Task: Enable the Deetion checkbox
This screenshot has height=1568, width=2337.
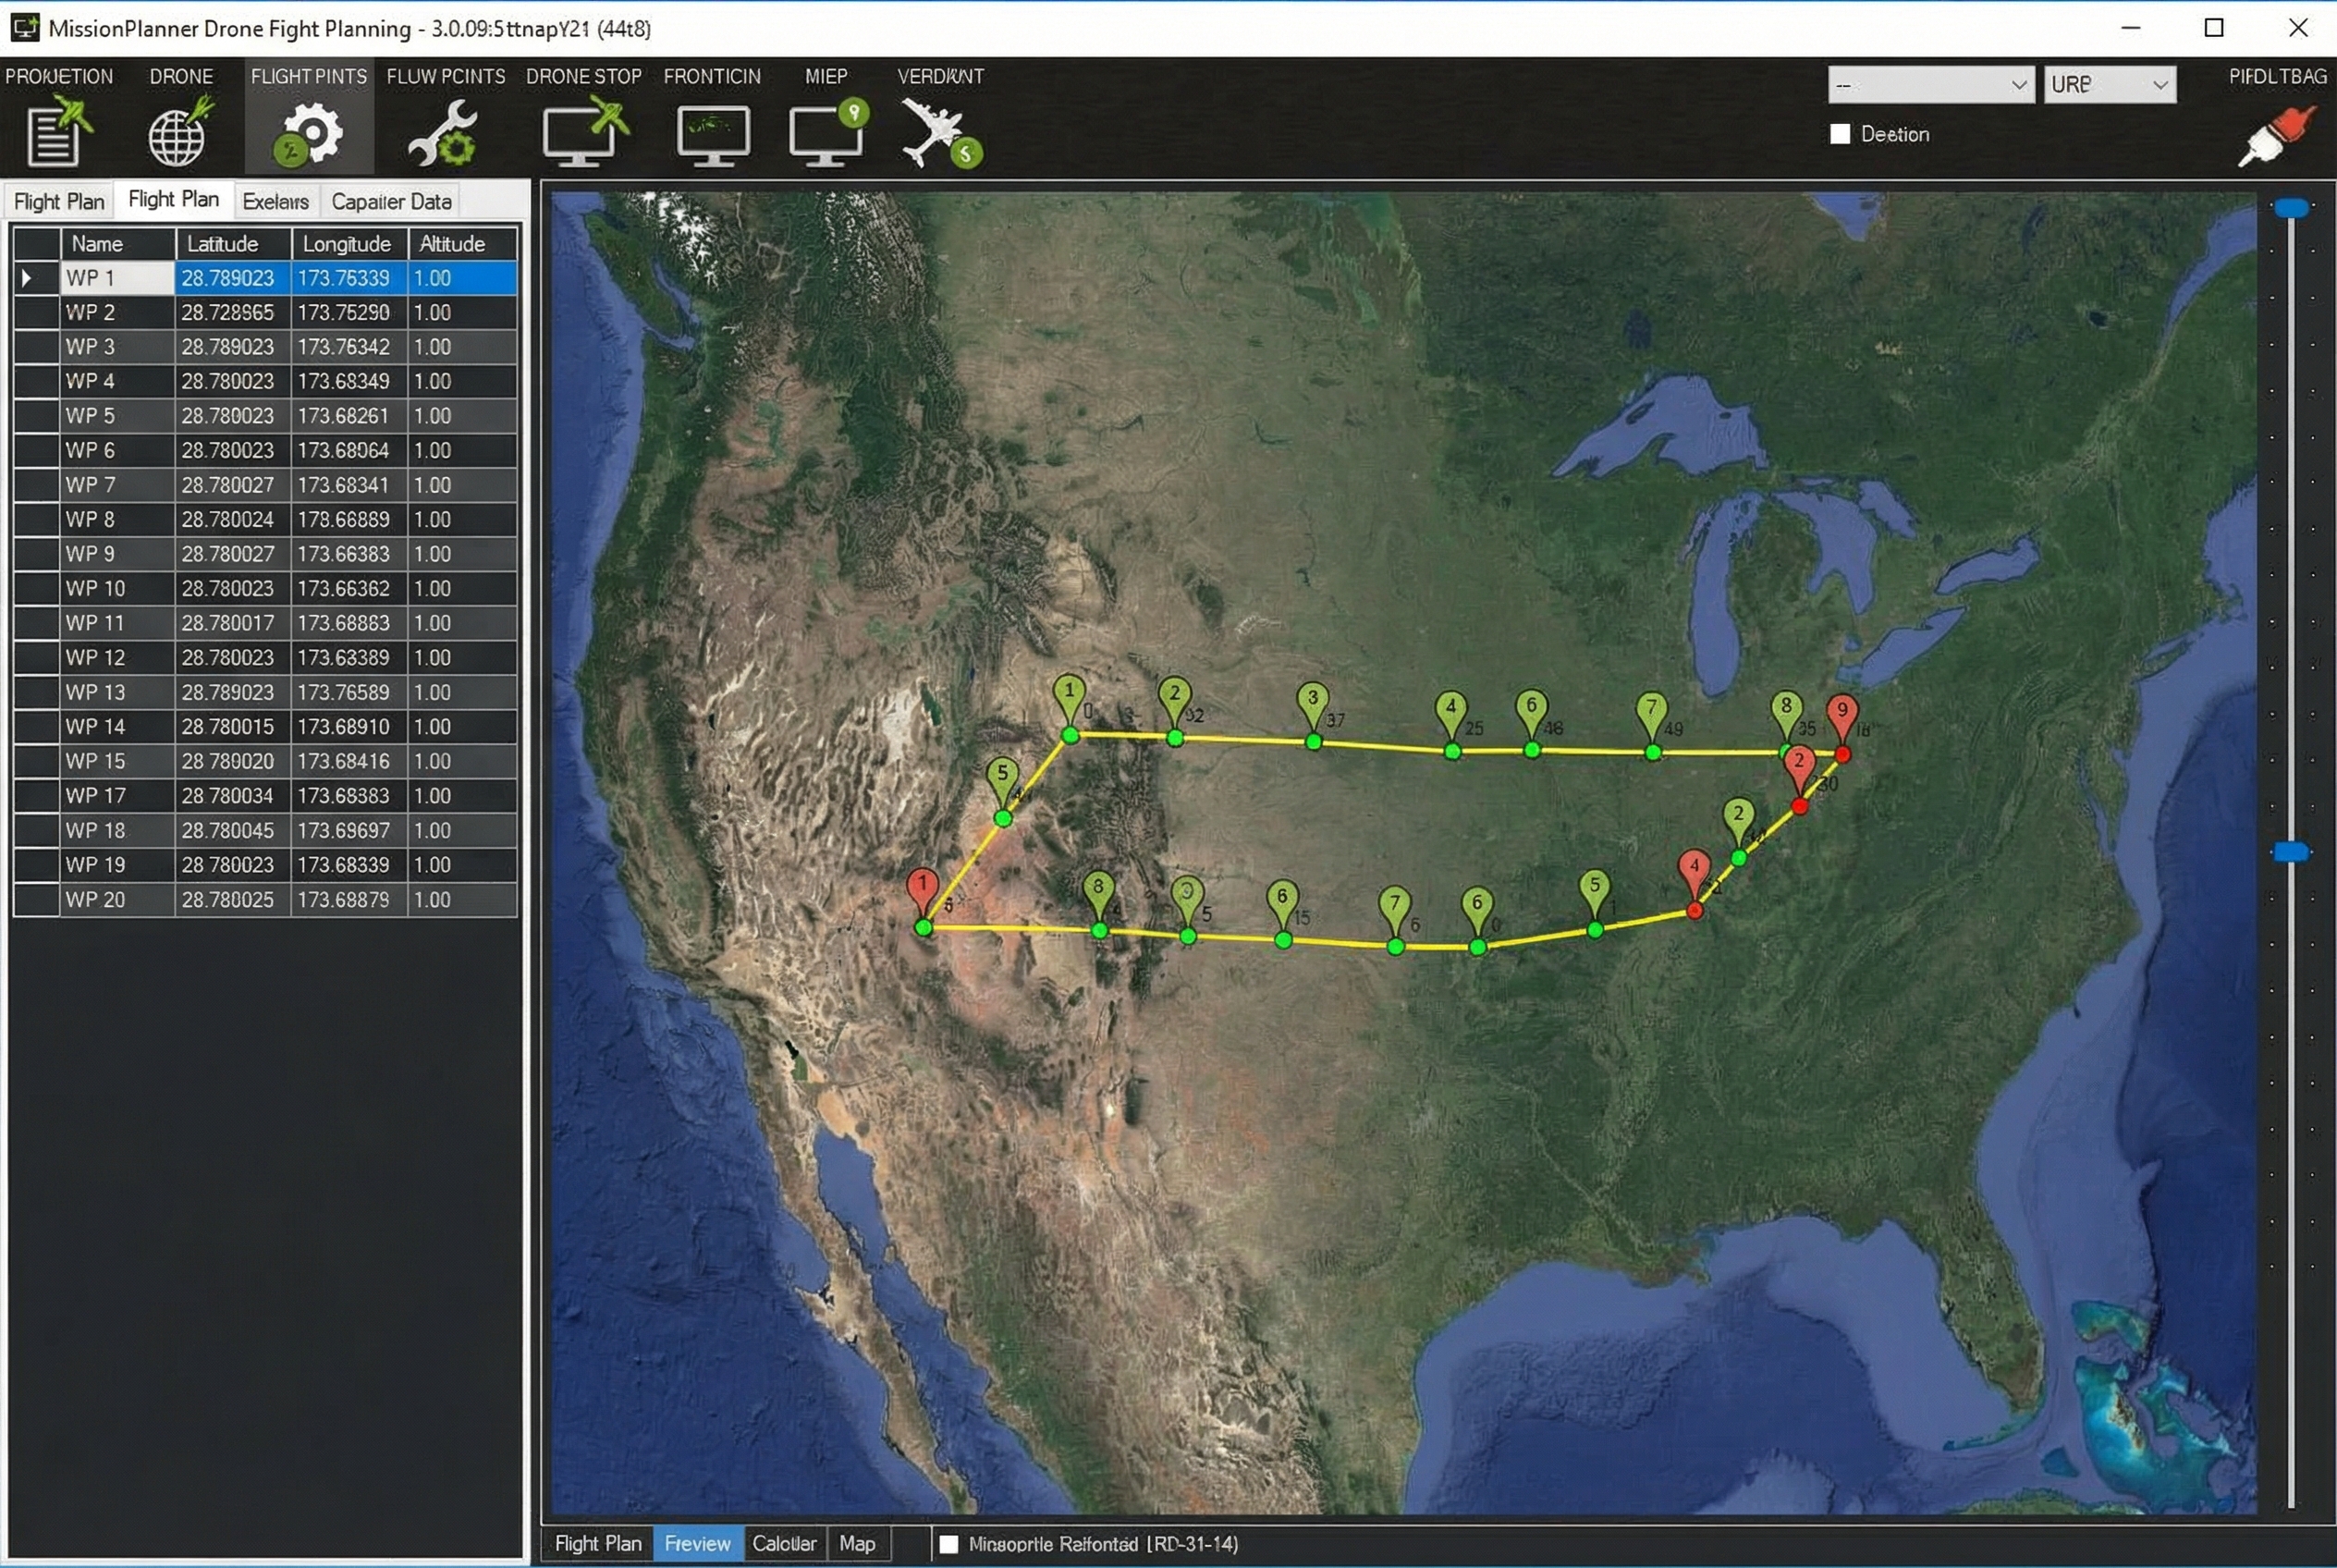Action: coord(1839,134)
